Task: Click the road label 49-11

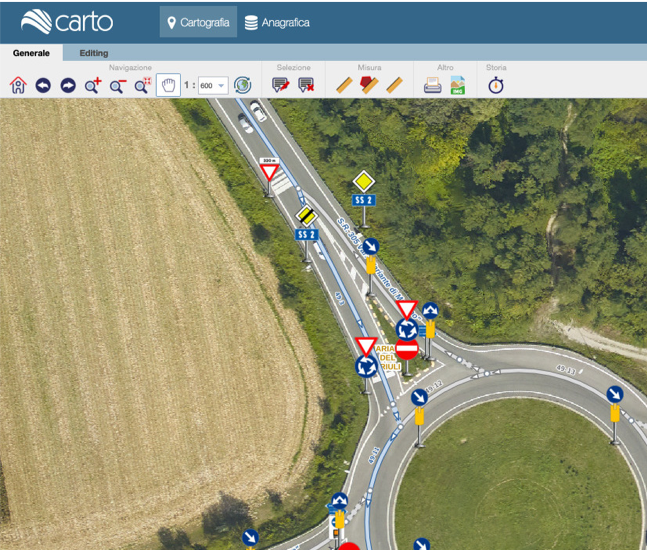Action: coord(373,455)
